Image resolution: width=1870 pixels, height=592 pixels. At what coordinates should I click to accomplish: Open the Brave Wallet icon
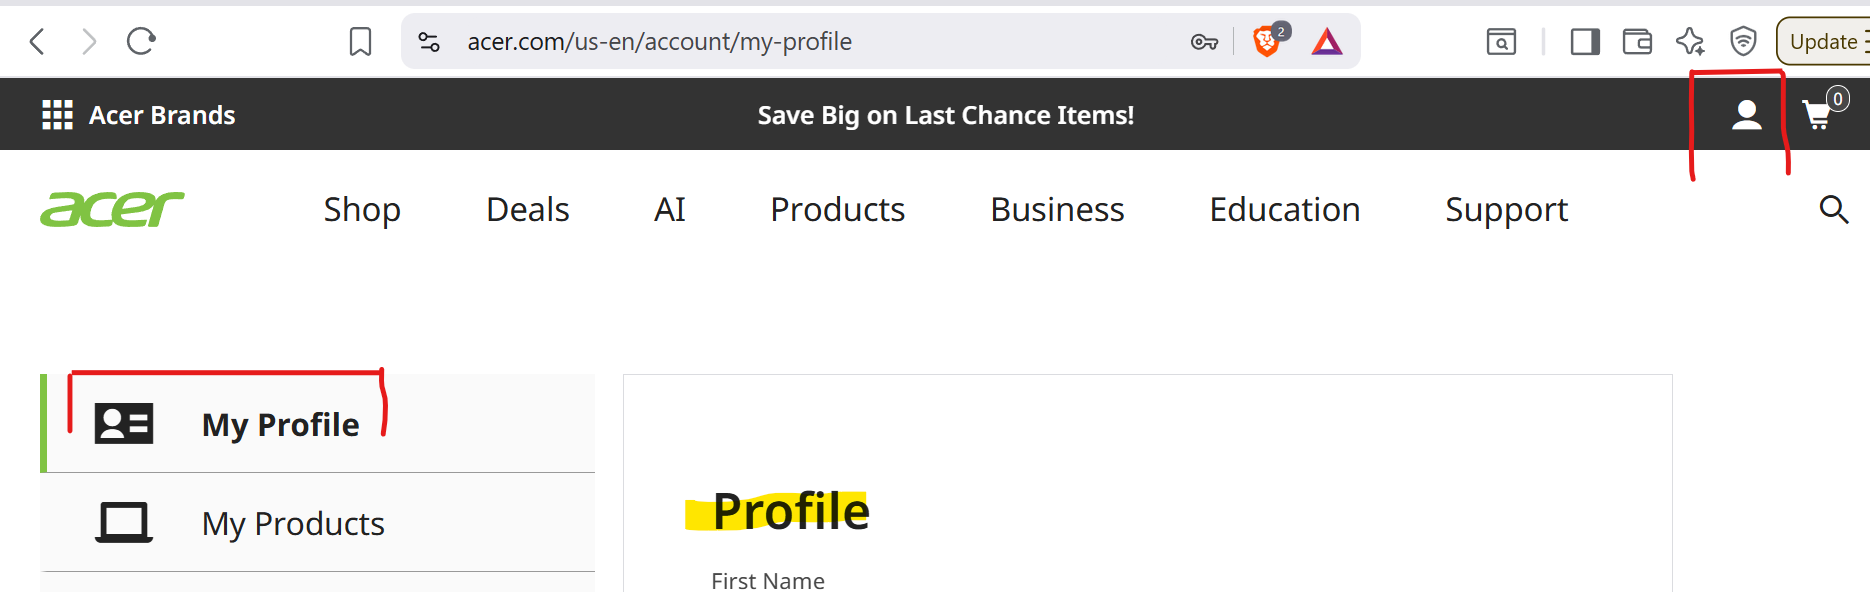point(1637,42)
